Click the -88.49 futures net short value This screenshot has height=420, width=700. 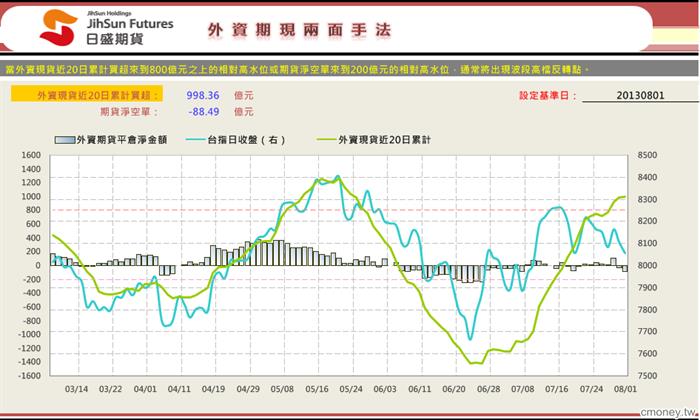pos(204,112)
